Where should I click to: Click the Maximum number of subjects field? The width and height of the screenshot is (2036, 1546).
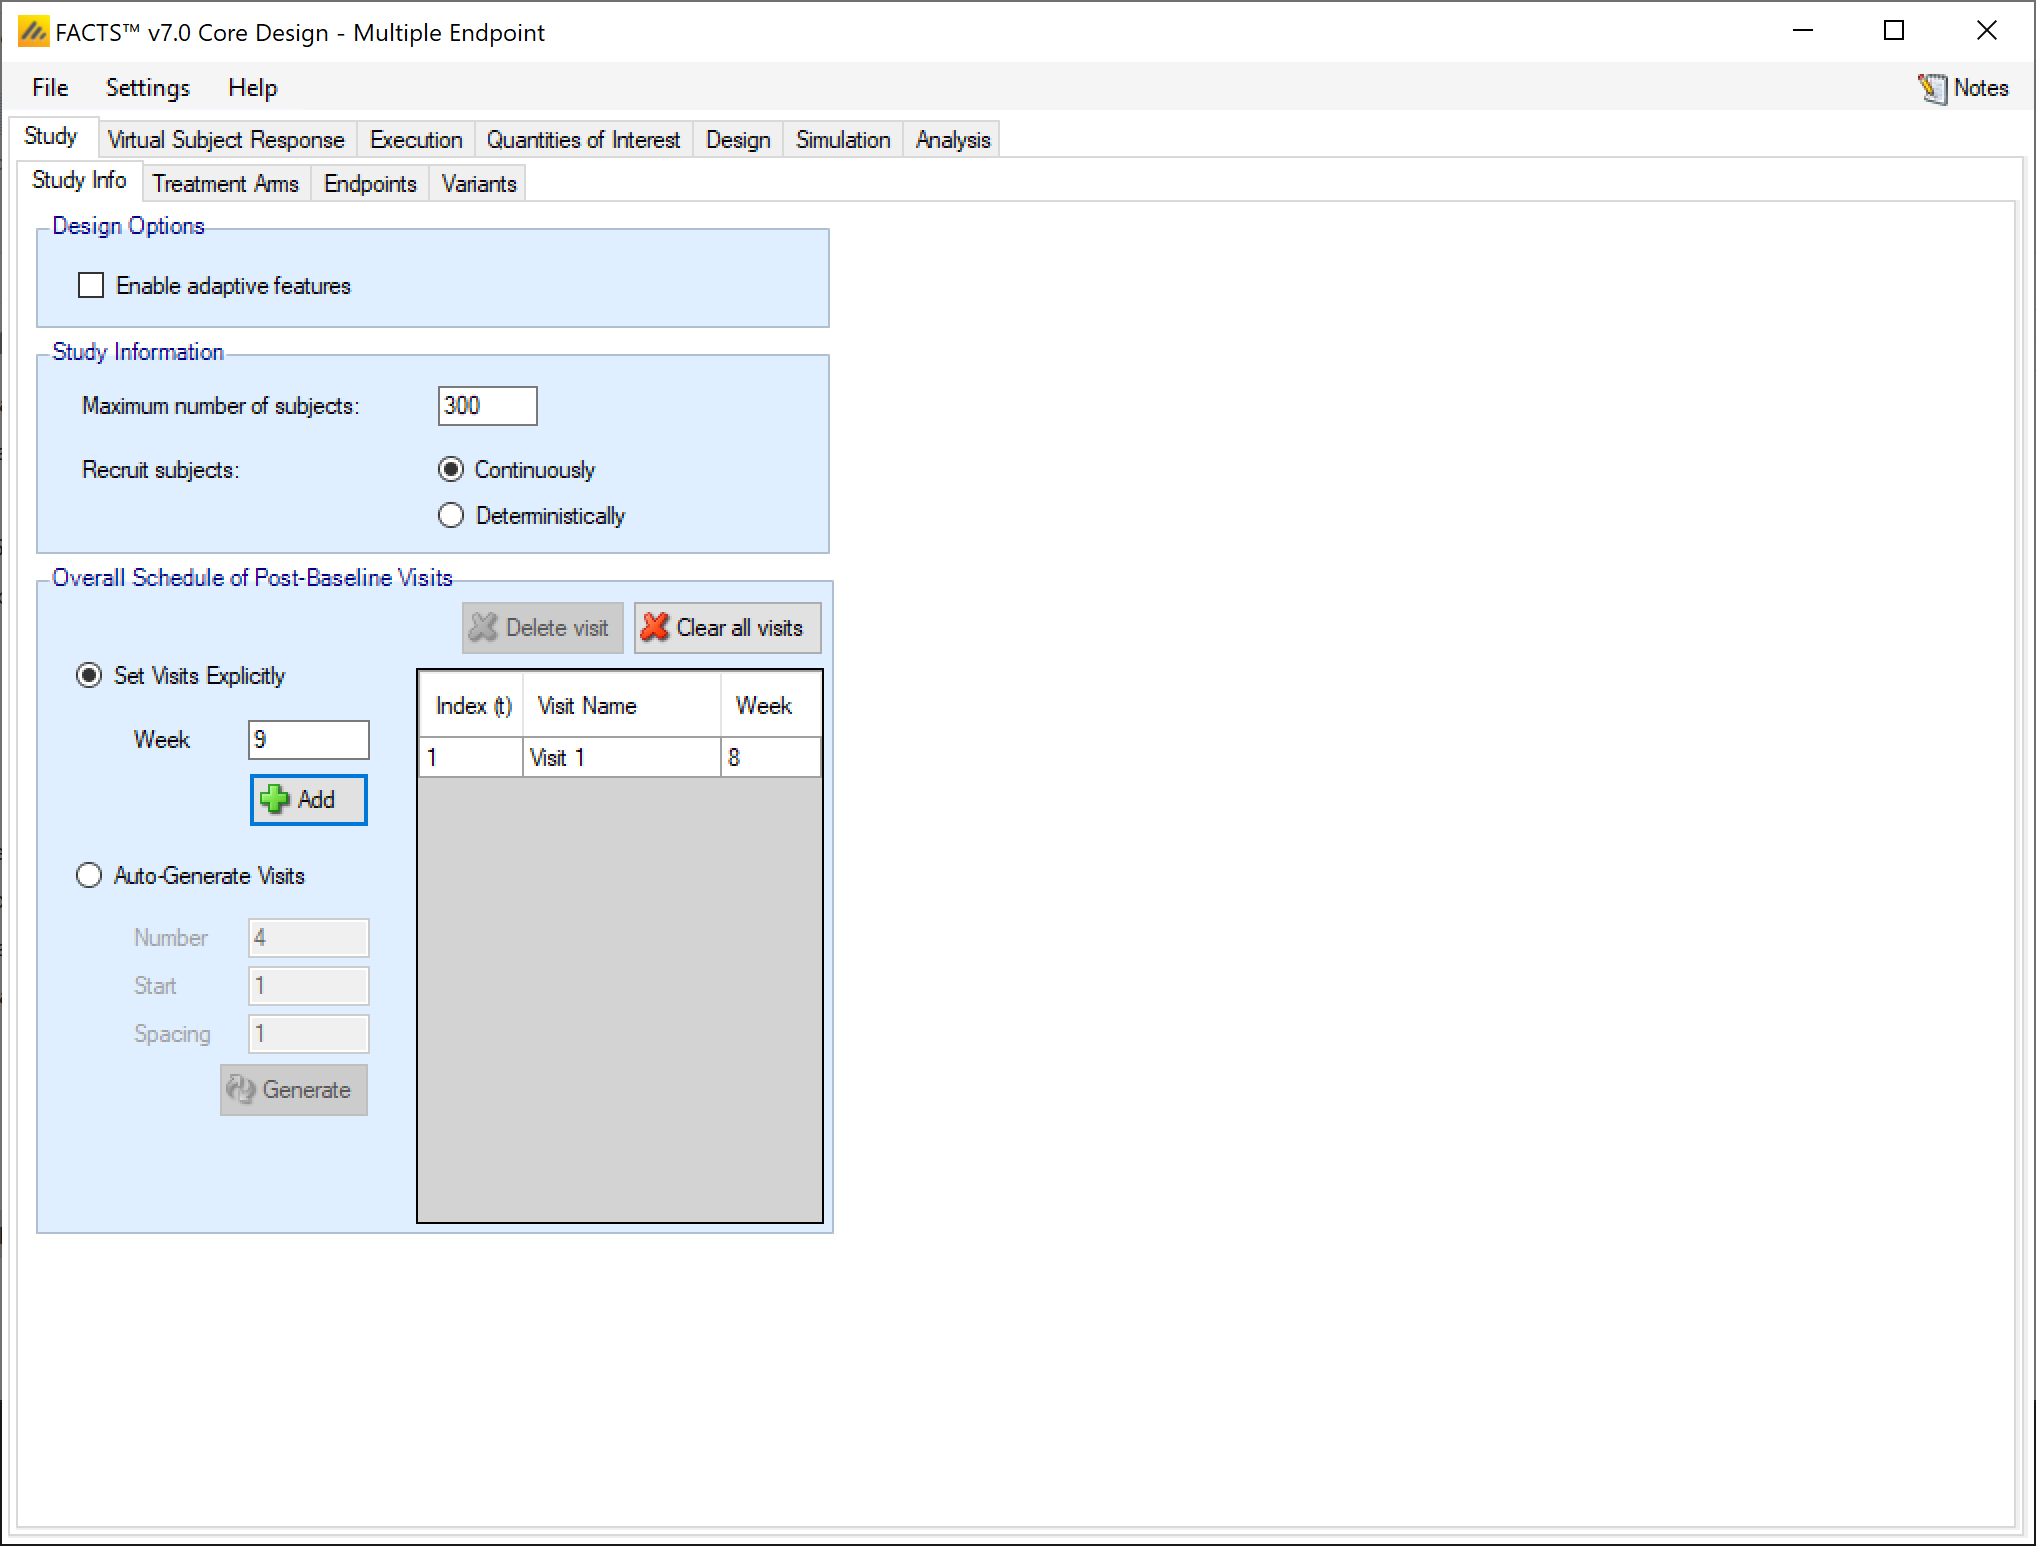pos(487,406)
